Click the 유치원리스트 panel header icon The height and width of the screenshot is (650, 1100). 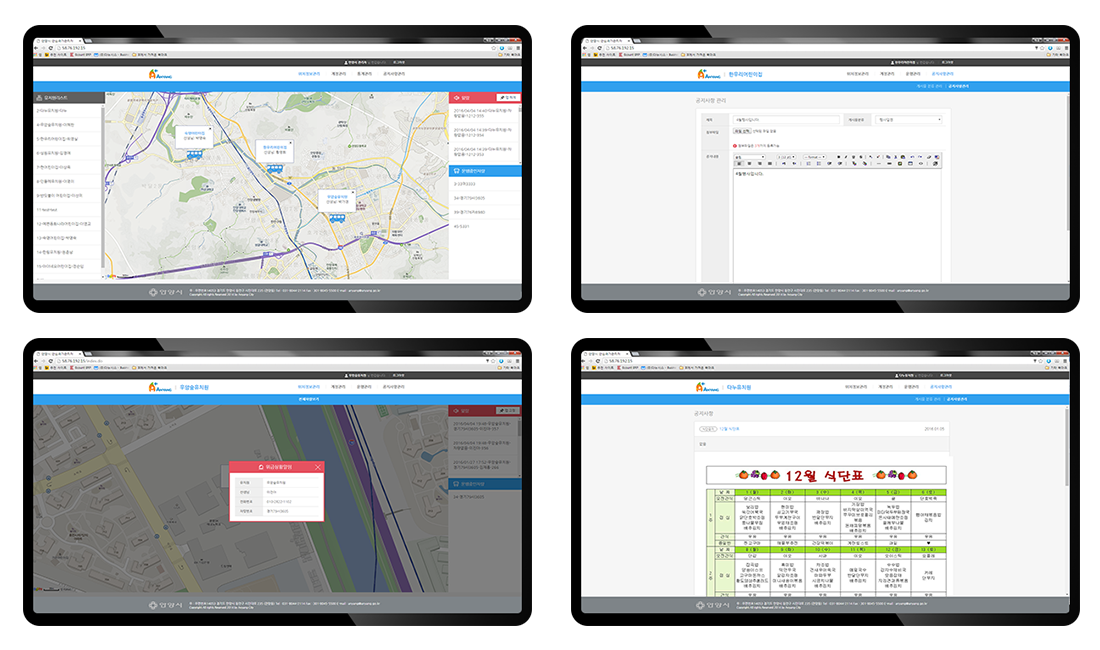(x=39, y=98)
